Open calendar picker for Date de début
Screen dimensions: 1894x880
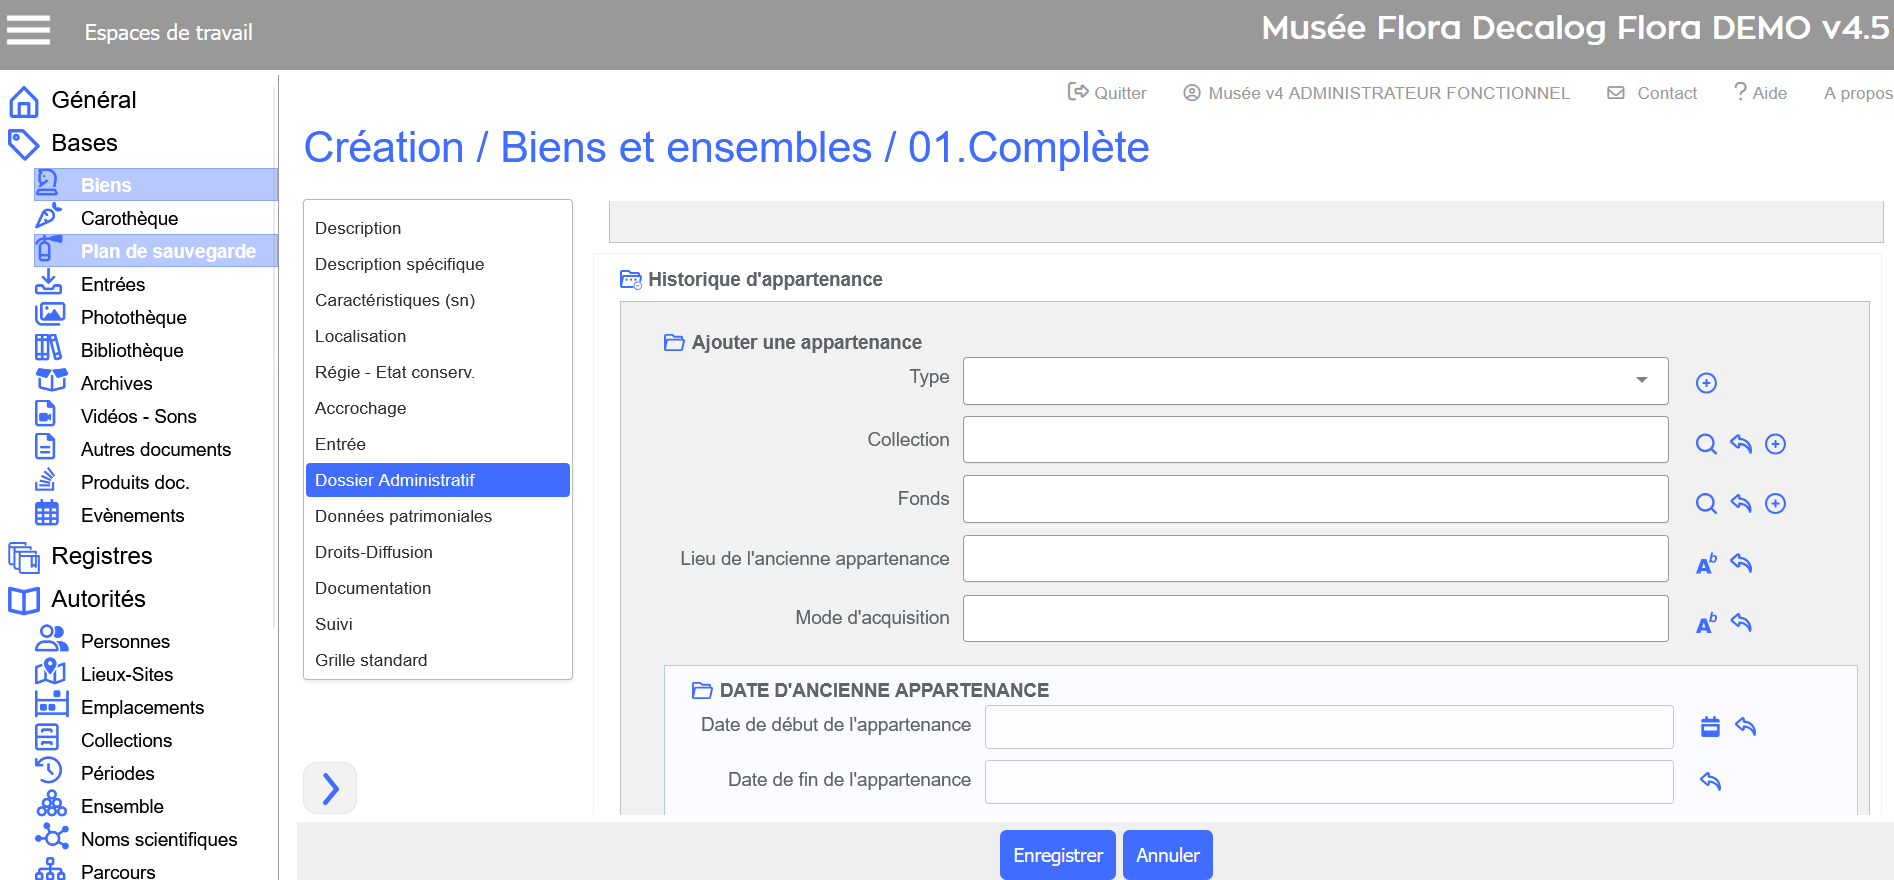1710,727
